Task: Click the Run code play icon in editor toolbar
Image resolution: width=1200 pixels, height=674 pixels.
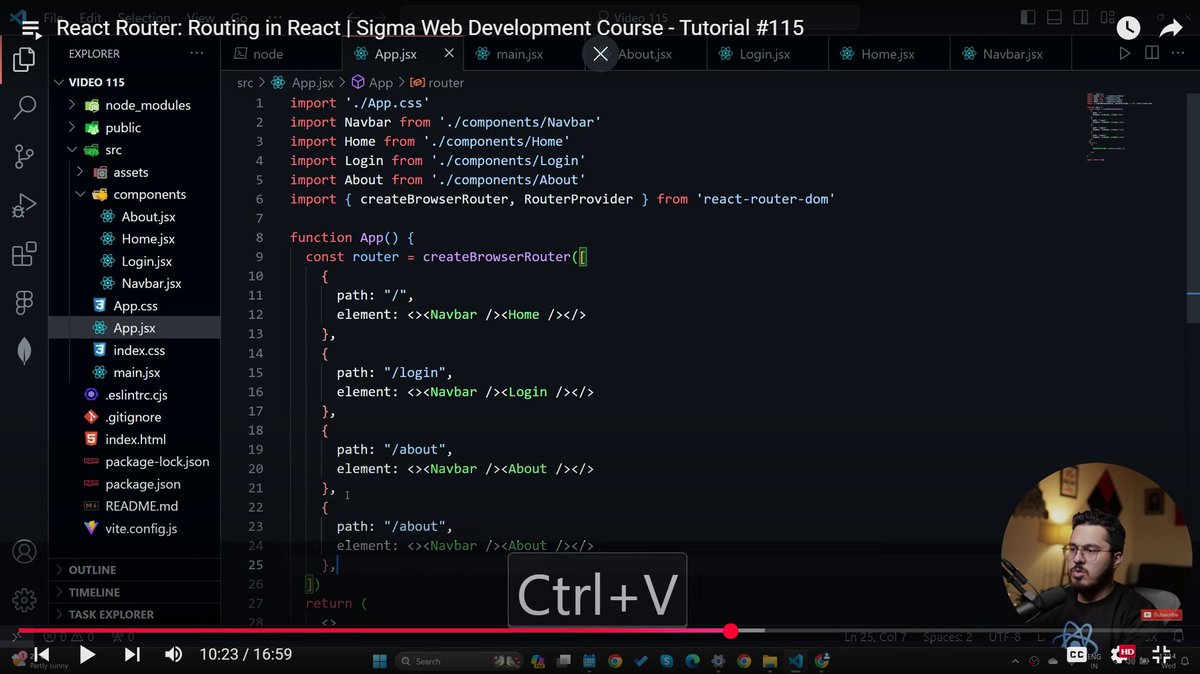Action: (1125, 54)
